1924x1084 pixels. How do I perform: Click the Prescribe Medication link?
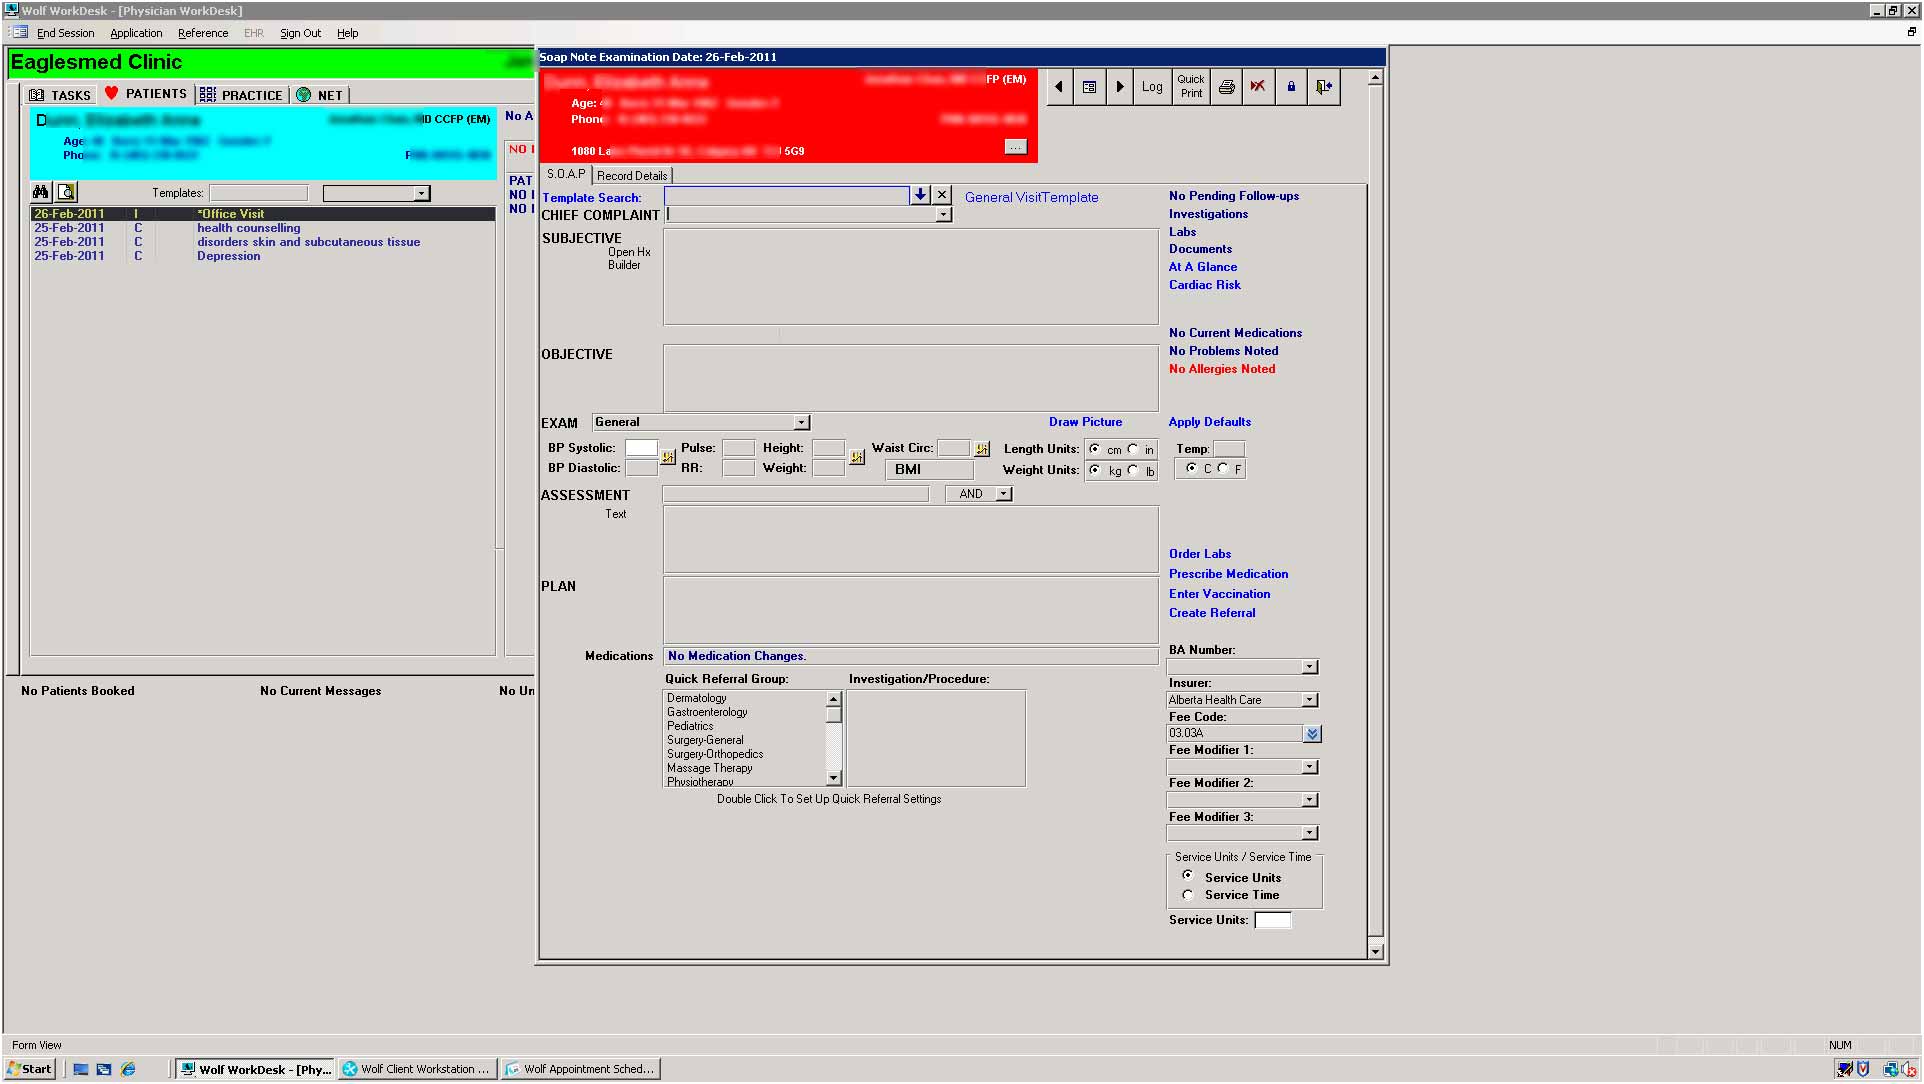(x=1228, y=574)
